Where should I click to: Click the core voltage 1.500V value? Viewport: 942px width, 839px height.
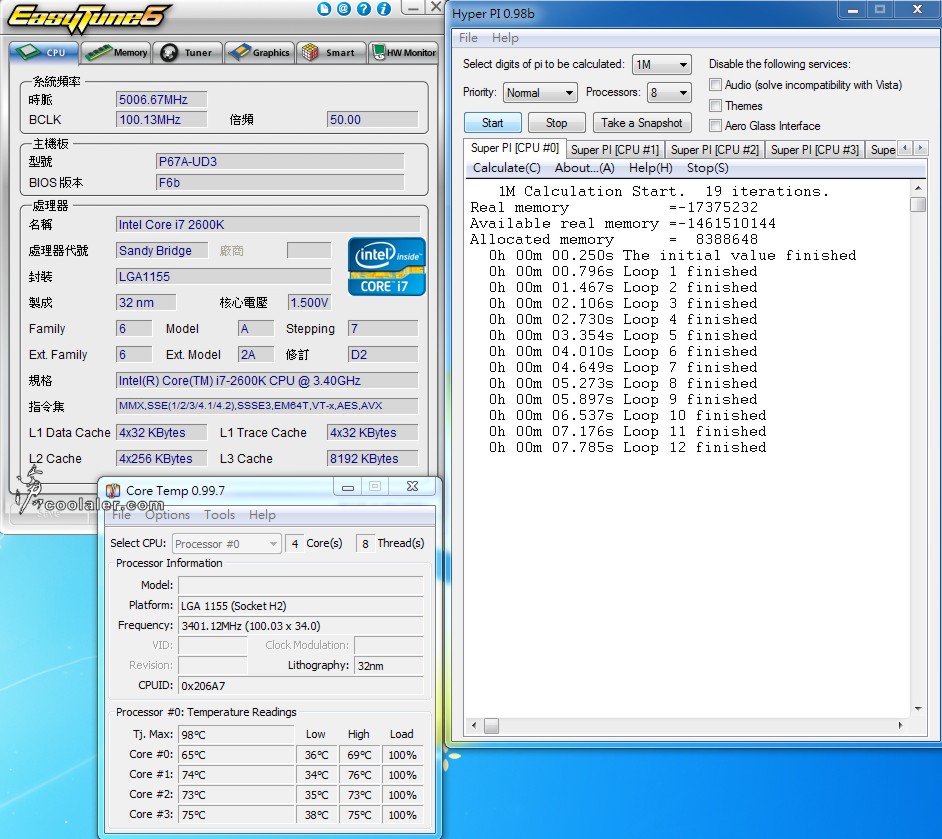tap(309, 302)
